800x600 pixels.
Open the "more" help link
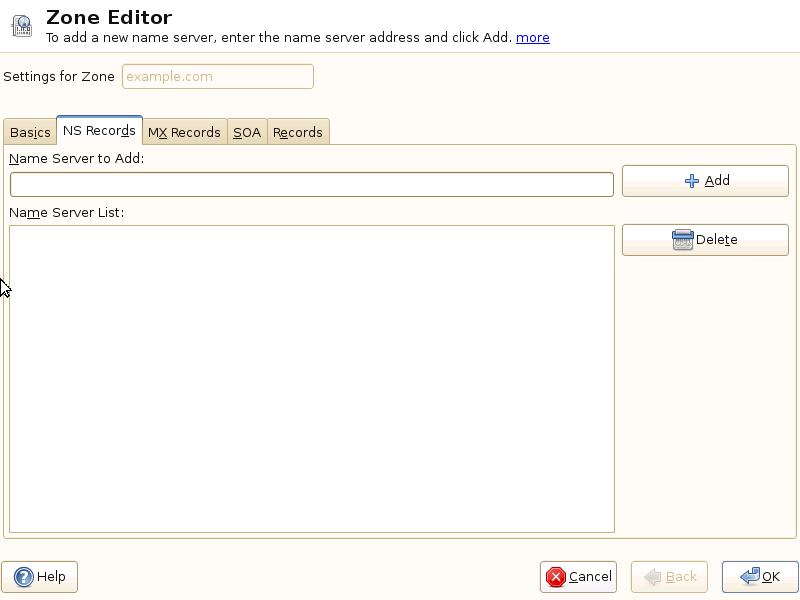pyautogui.click(x=532, y=38)
